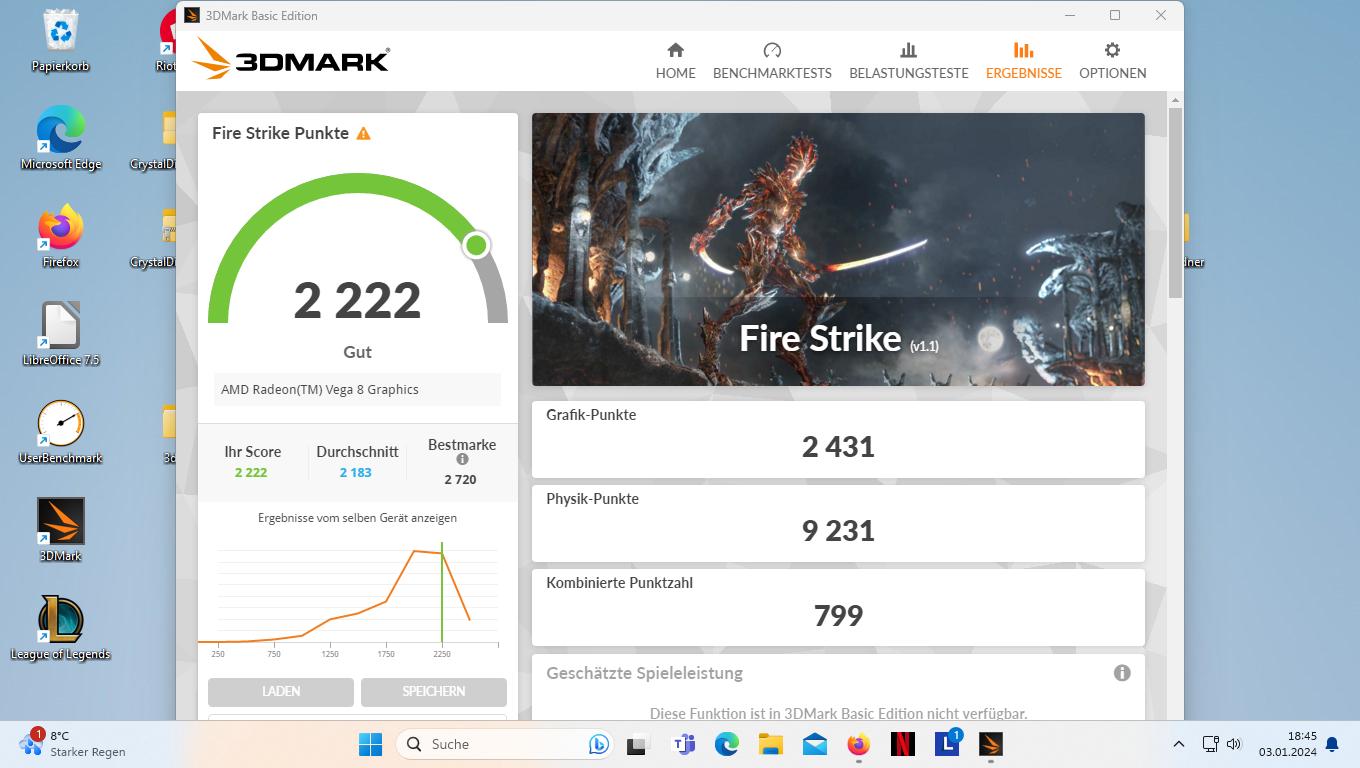Viewport: 1360px width, 768px height.
Task: Open File Explorer from the taskbar
Action: click(x=770, y=744)
